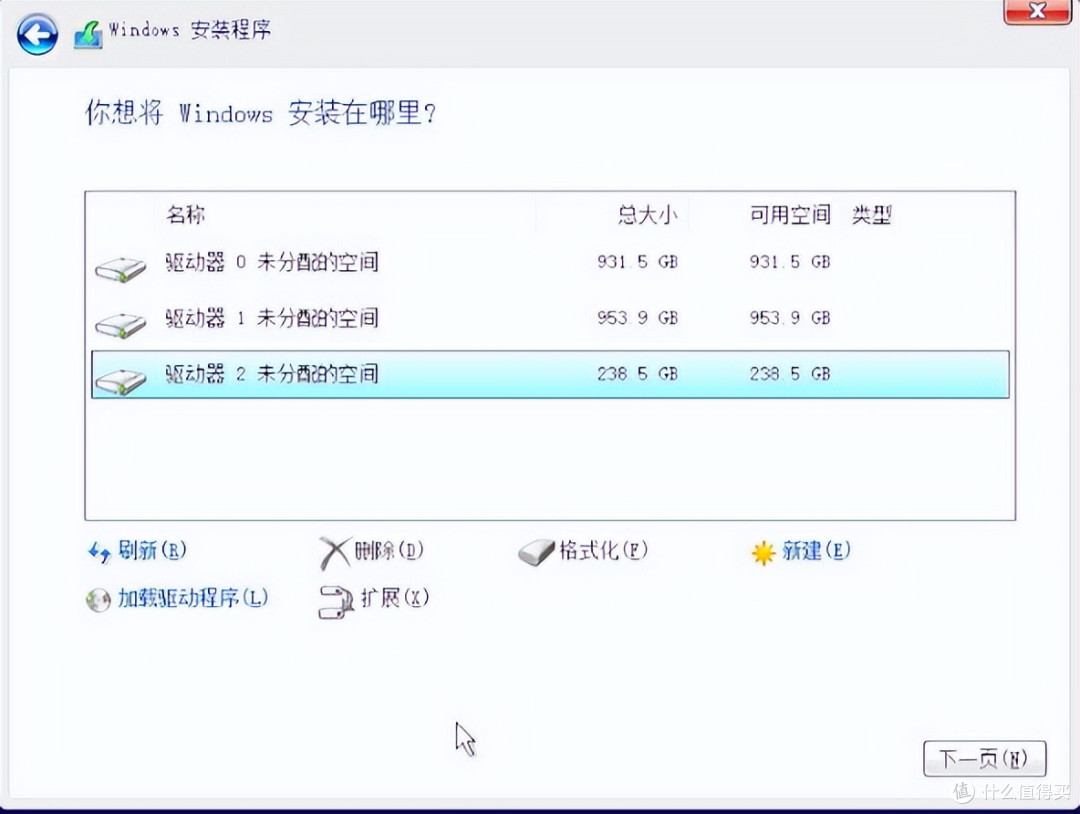1080x814 pixels.
Task: Click the Windows setup program icon
Action: 88,33
